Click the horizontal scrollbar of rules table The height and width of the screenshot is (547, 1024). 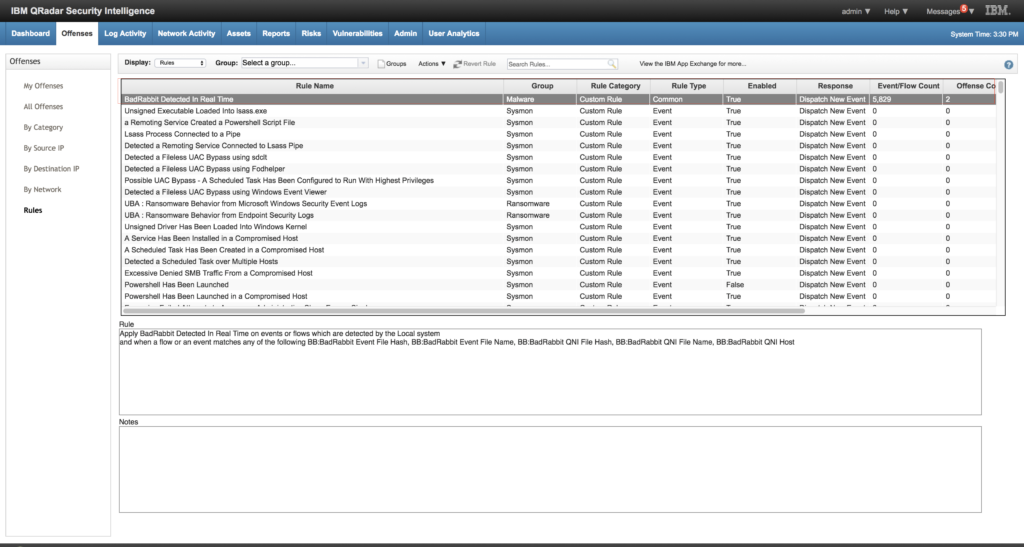click(464, 311)
